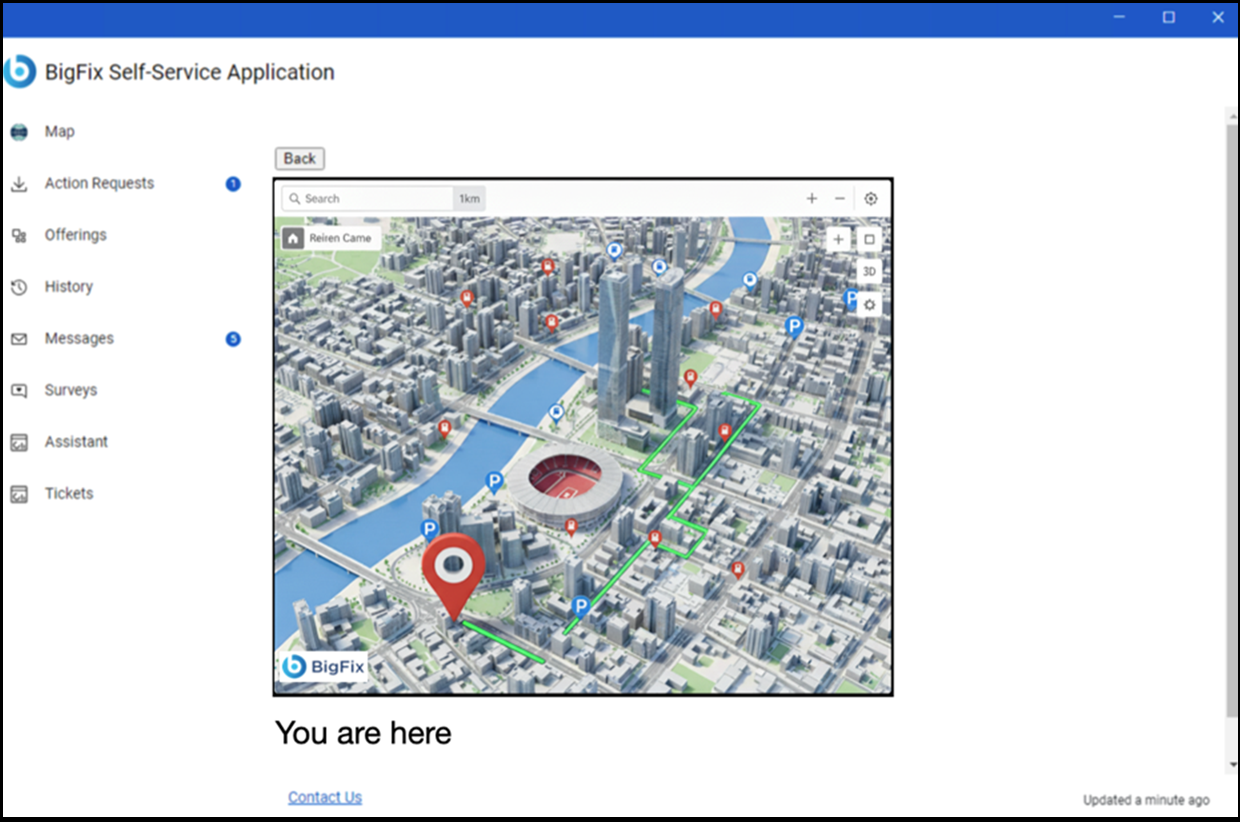Viewport: 1240px width, 822px height.
Task: Open the Contact Us link
Action: [325, 796]
